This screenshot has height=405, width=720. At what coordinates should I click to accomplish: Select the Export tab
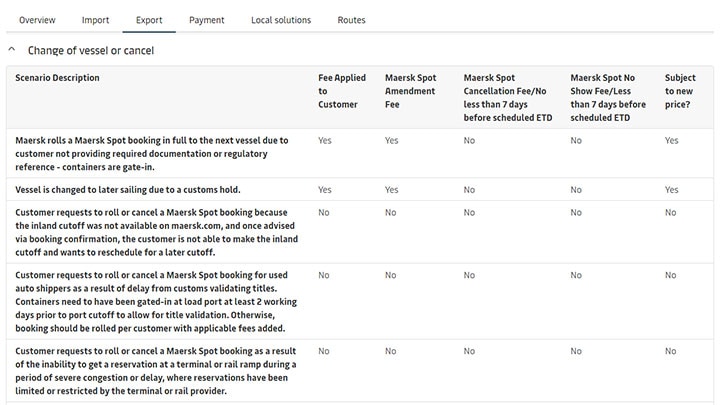coord(149,20)
